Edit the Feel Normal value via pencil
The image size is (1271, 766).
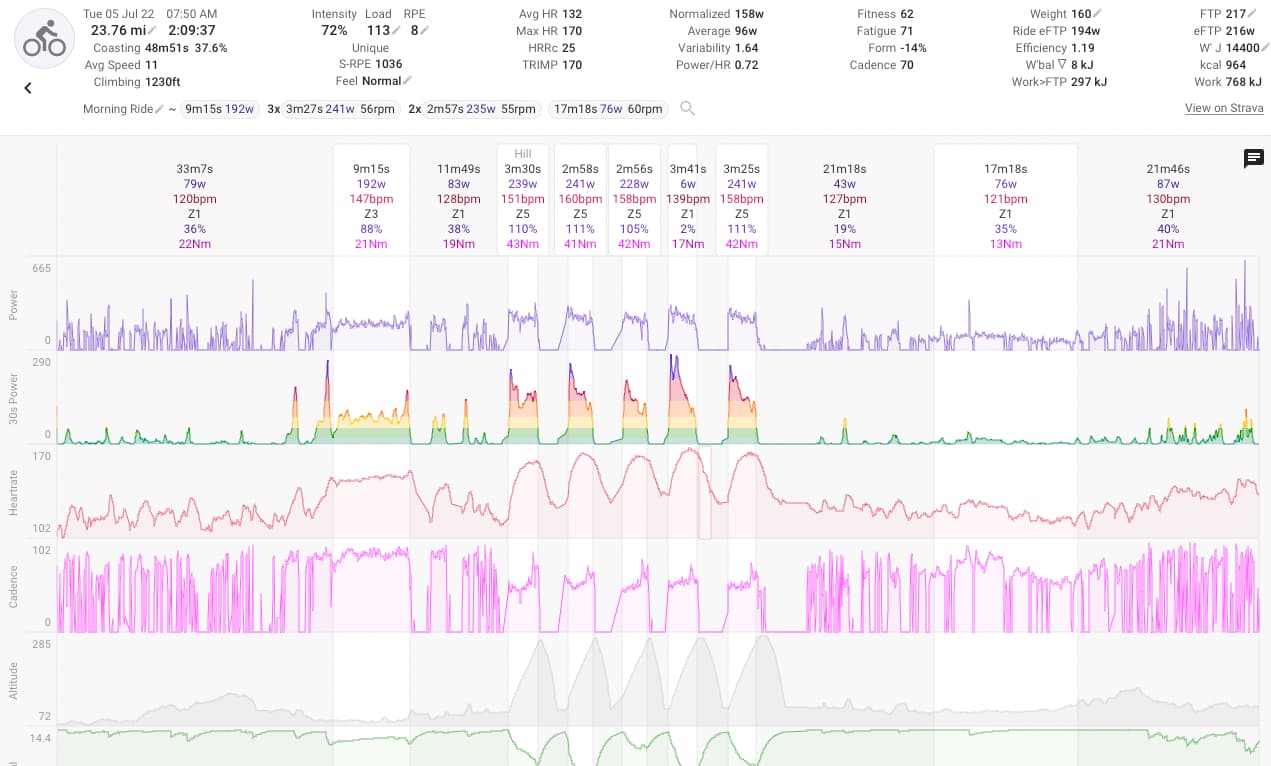407,81
